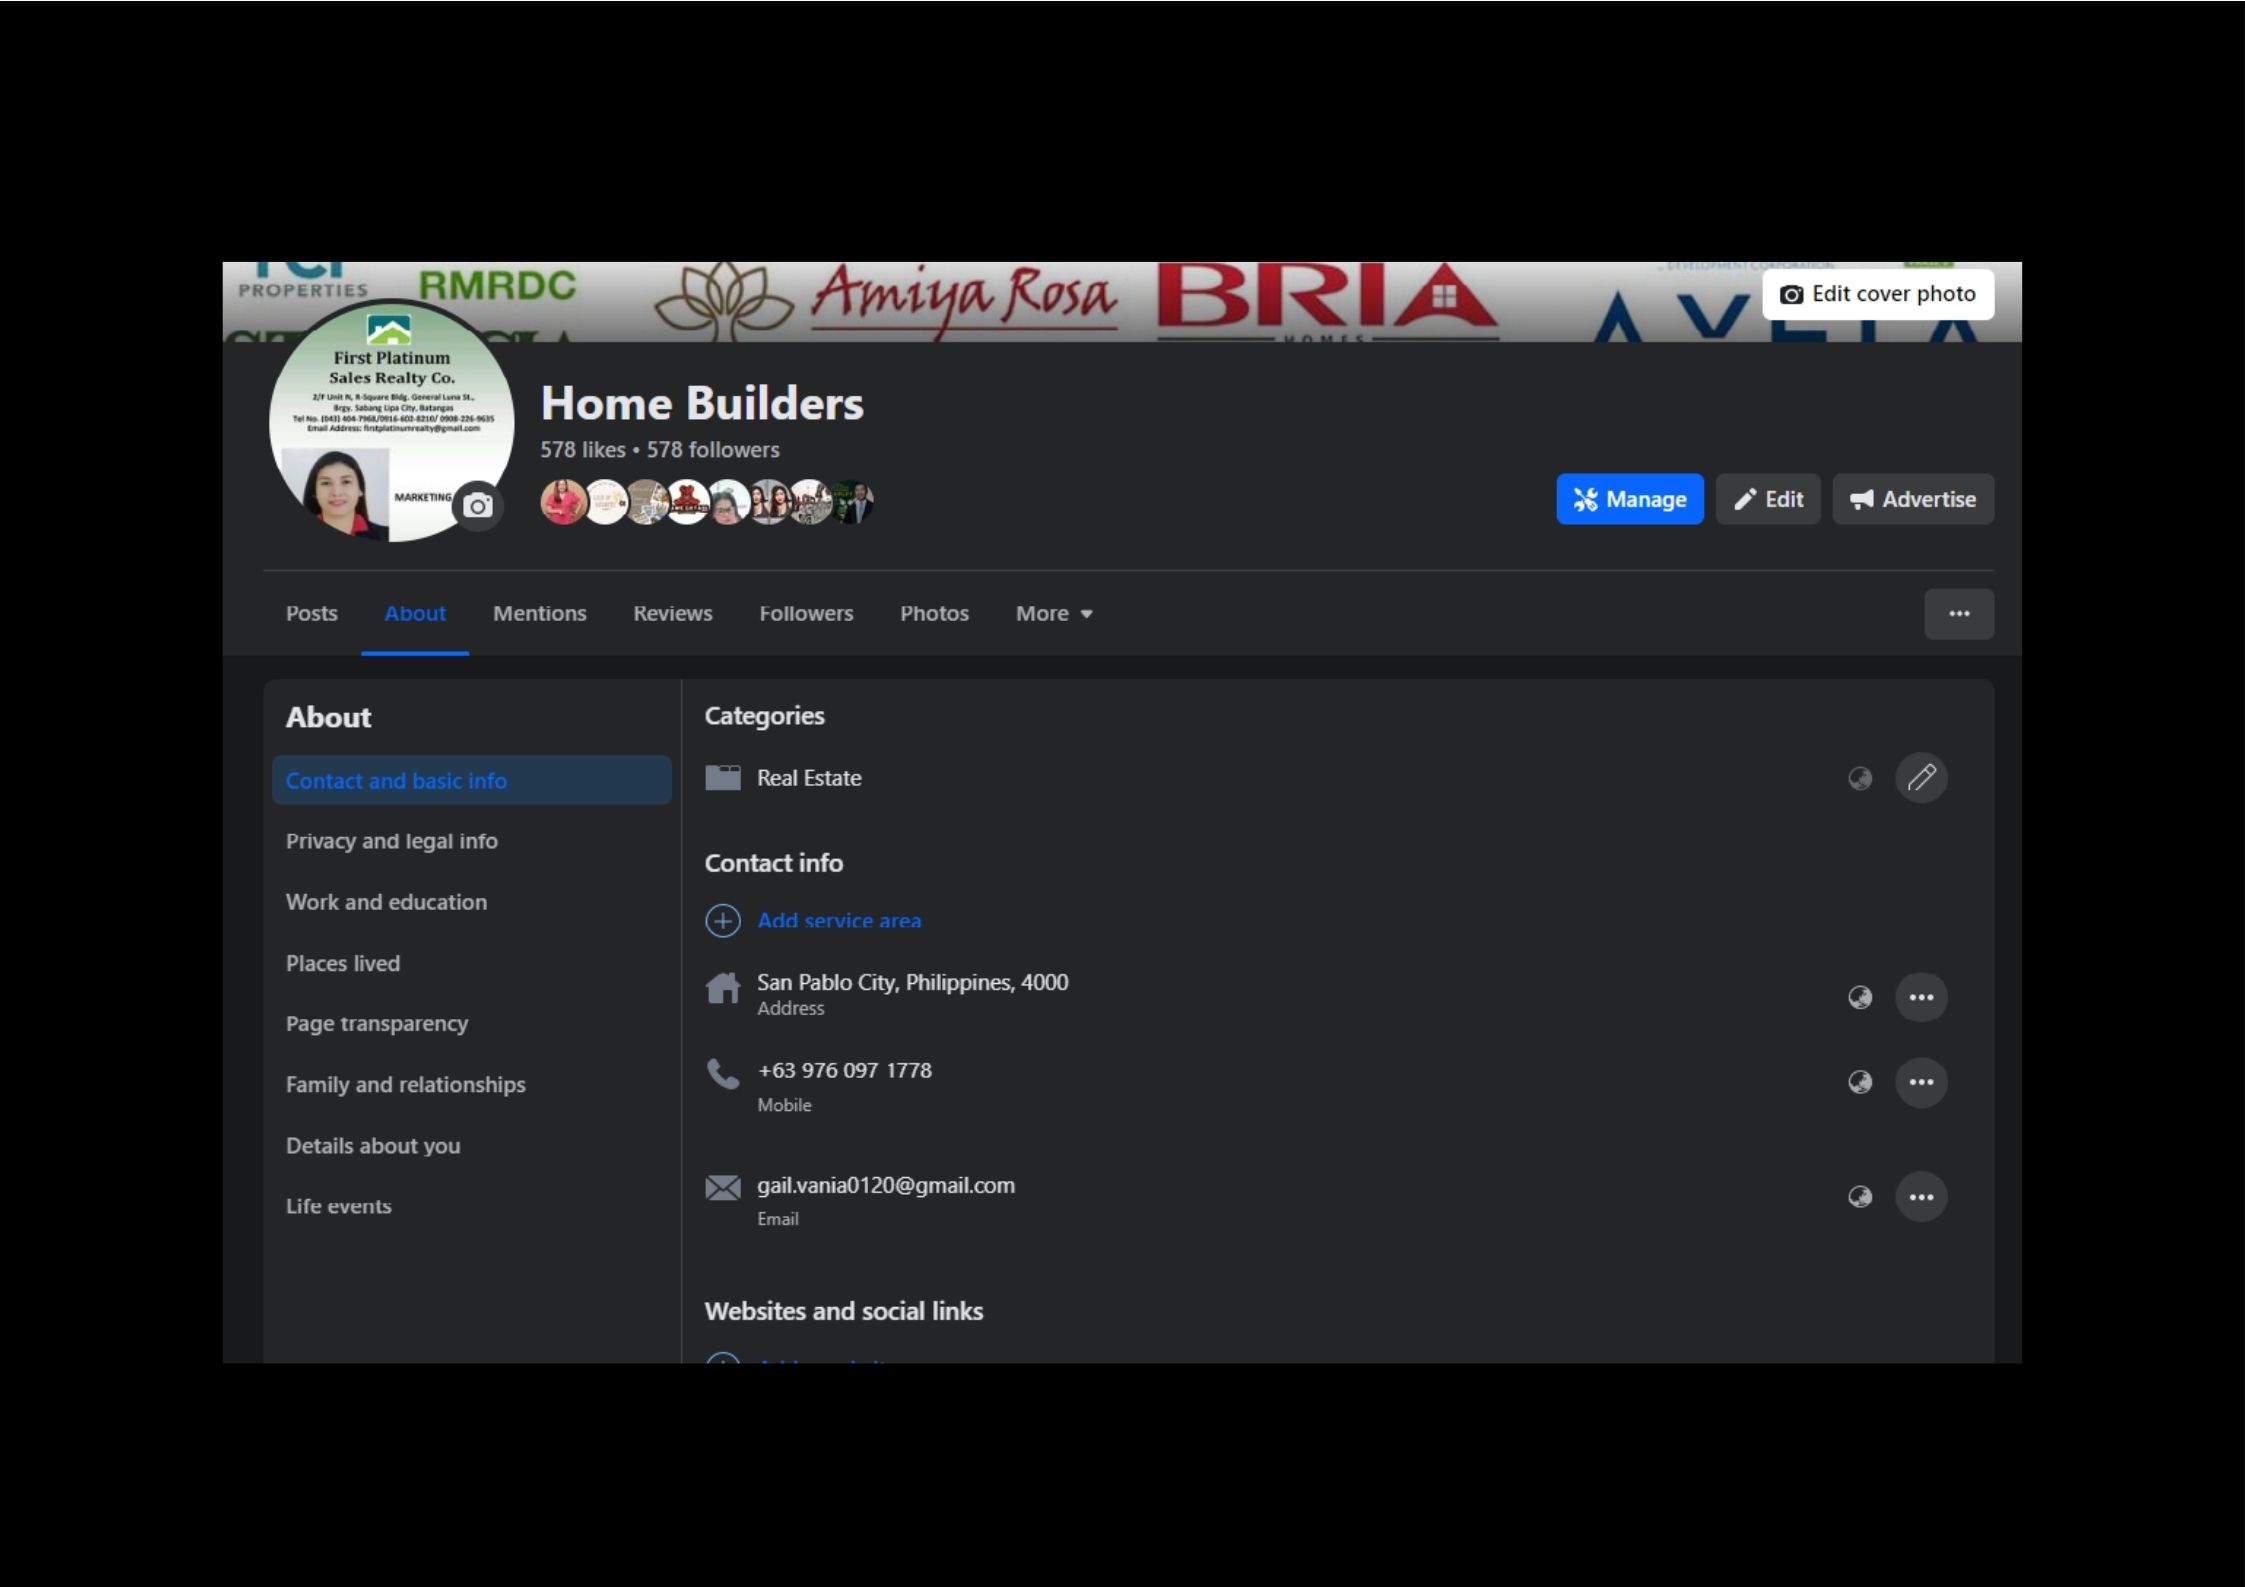Toggle audience globe beside the Real Estate category
Image resolution: width=2245 pixels, height=1587 pixels.
pyautogui.click(x=1859, y=778)
